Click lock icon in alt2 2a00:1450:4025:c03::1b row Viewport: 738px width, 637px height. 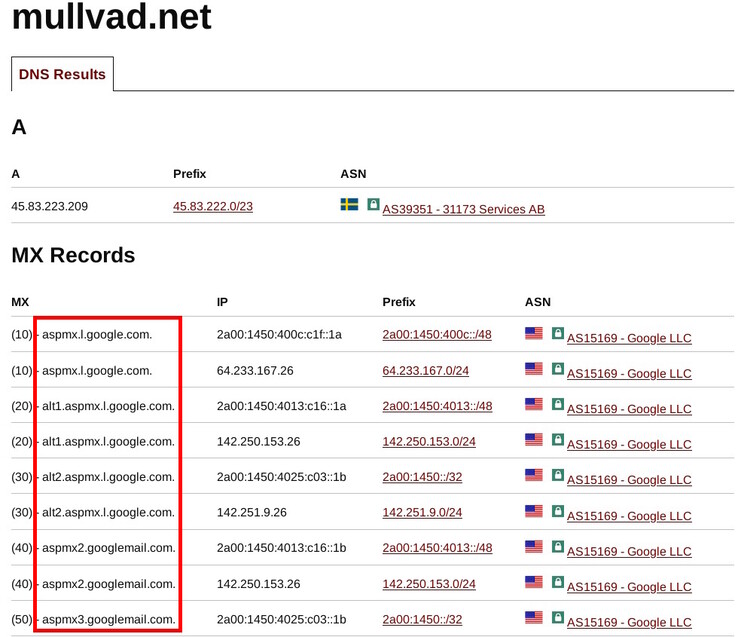pos(558,475)
